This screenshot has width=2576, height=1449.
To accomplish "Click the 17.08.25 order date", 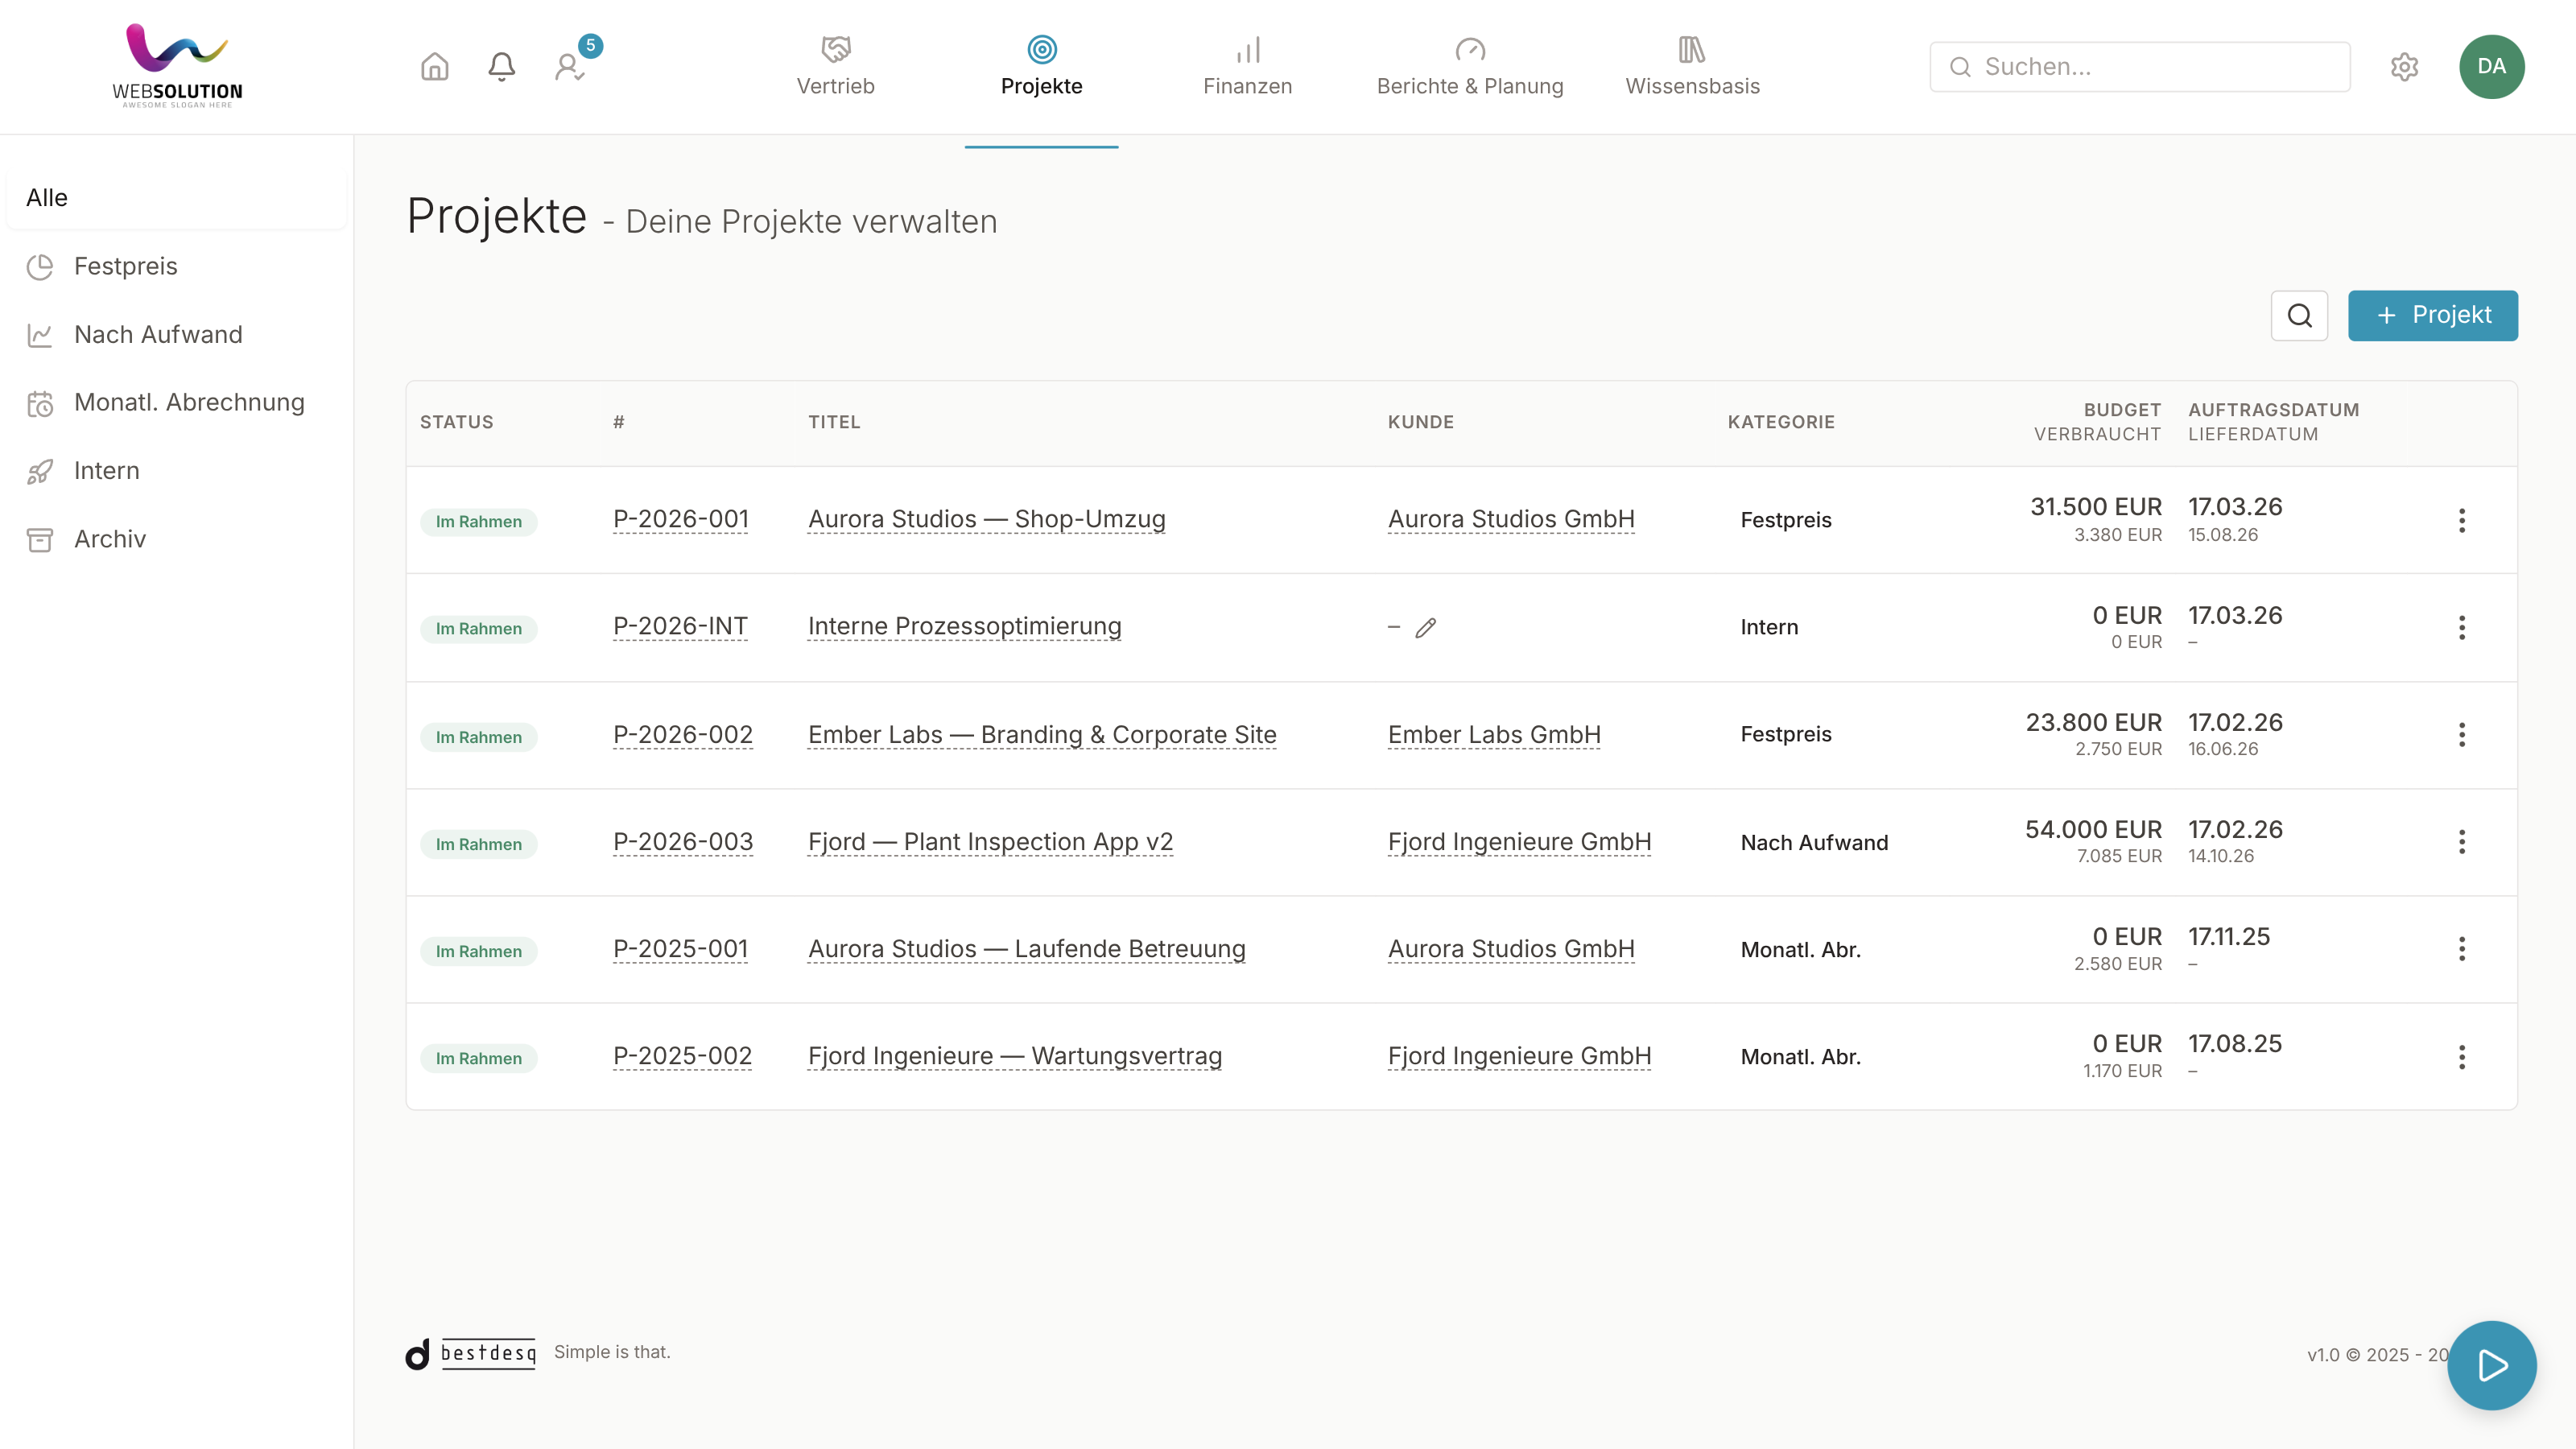I will pyautogui.click(x=2235, y=1044).
